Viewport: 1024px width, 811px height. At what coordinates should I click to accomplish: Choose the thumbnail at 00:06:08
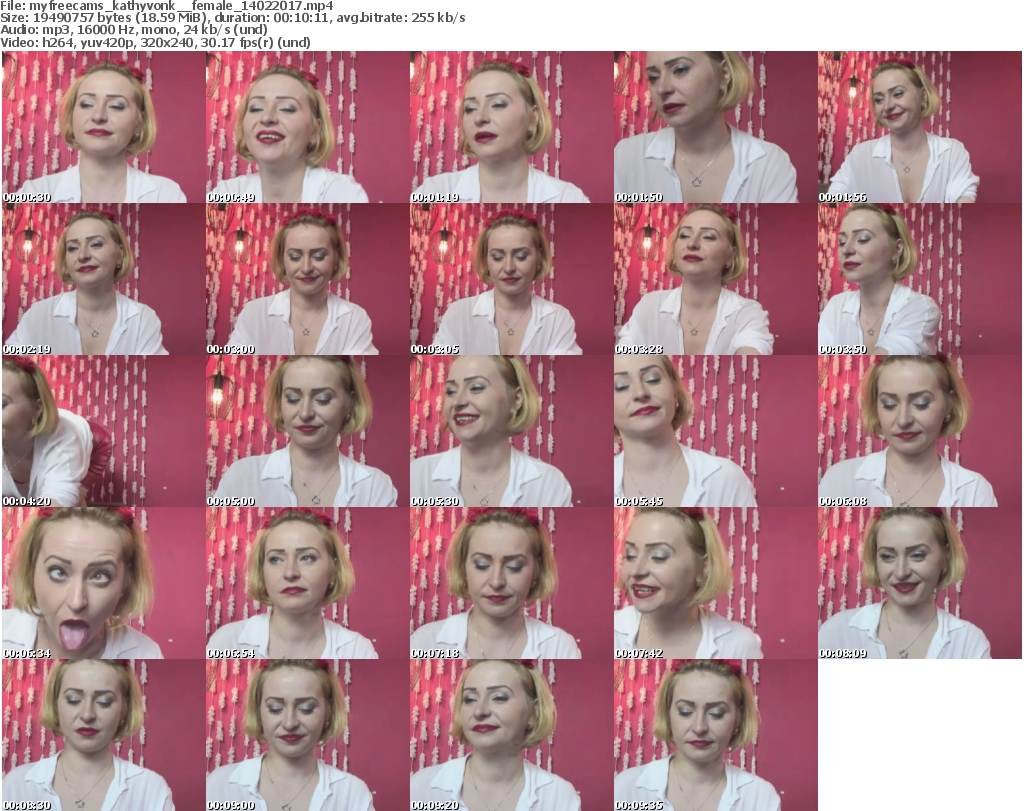click(x=920, y=432)
